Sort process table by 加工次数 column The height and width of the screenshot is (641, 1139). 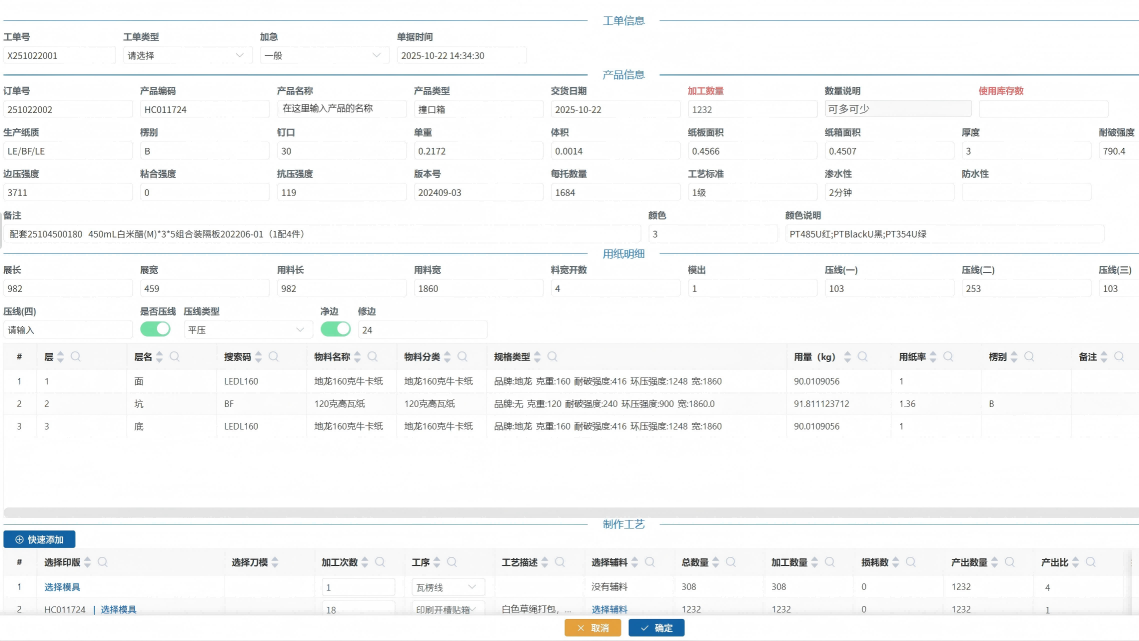365,562
